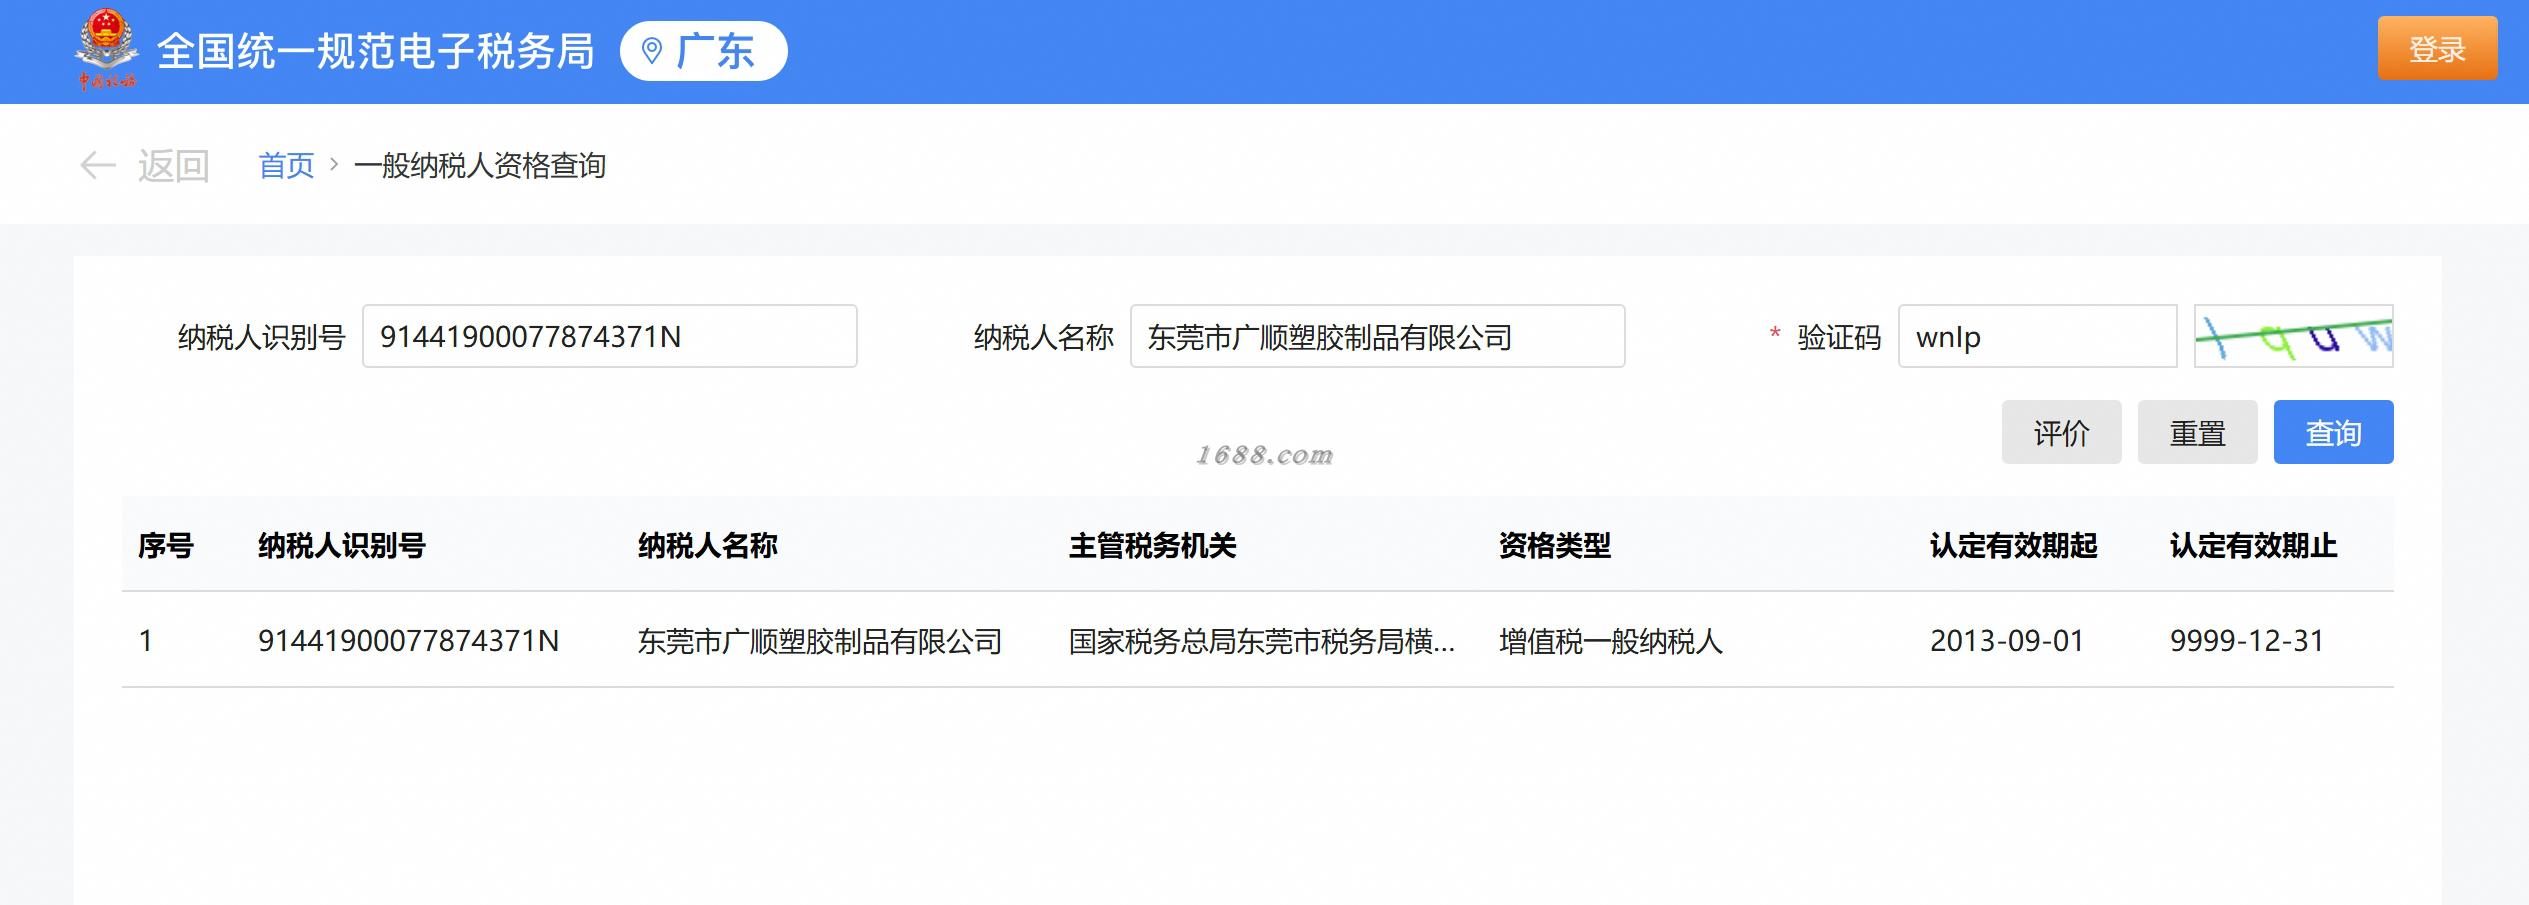2529x905 pixels.
Task: Focus the 纳税人名称 input field
Action: coord(1377,336)
